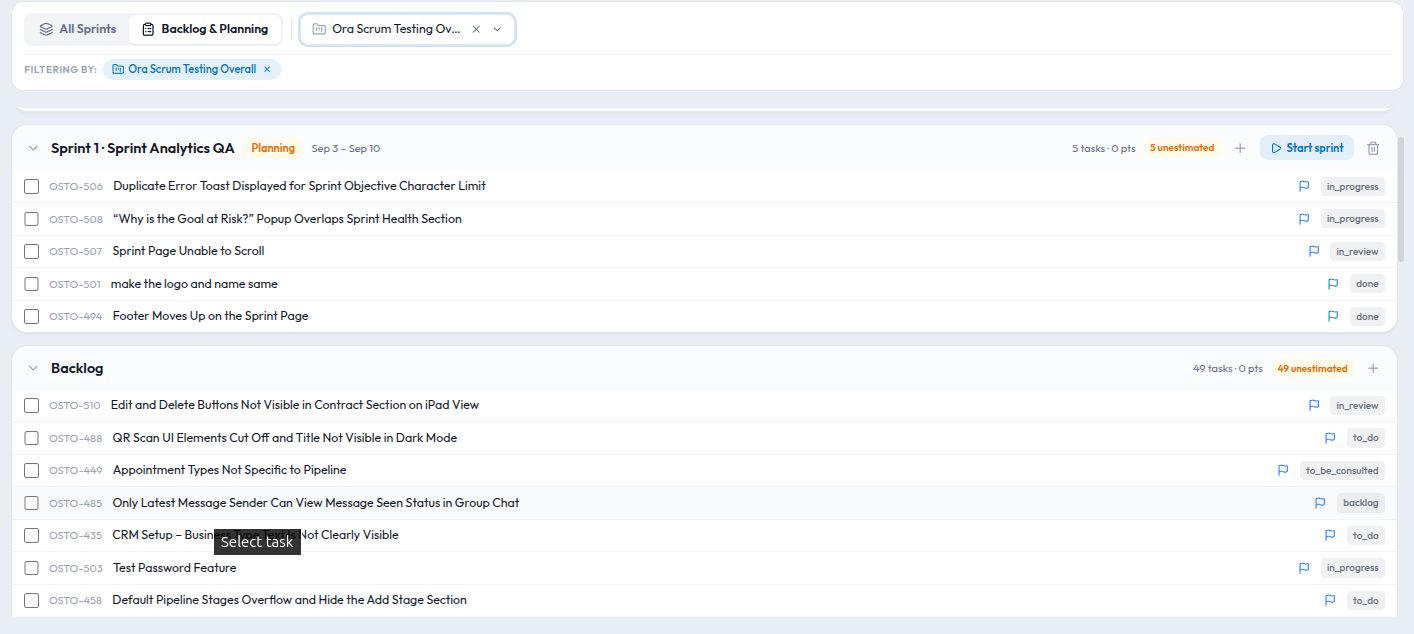Viewport: 1414px width, 634px height.
Task: Select the checkbox for OSTO-488
Action: click(31, 438)
